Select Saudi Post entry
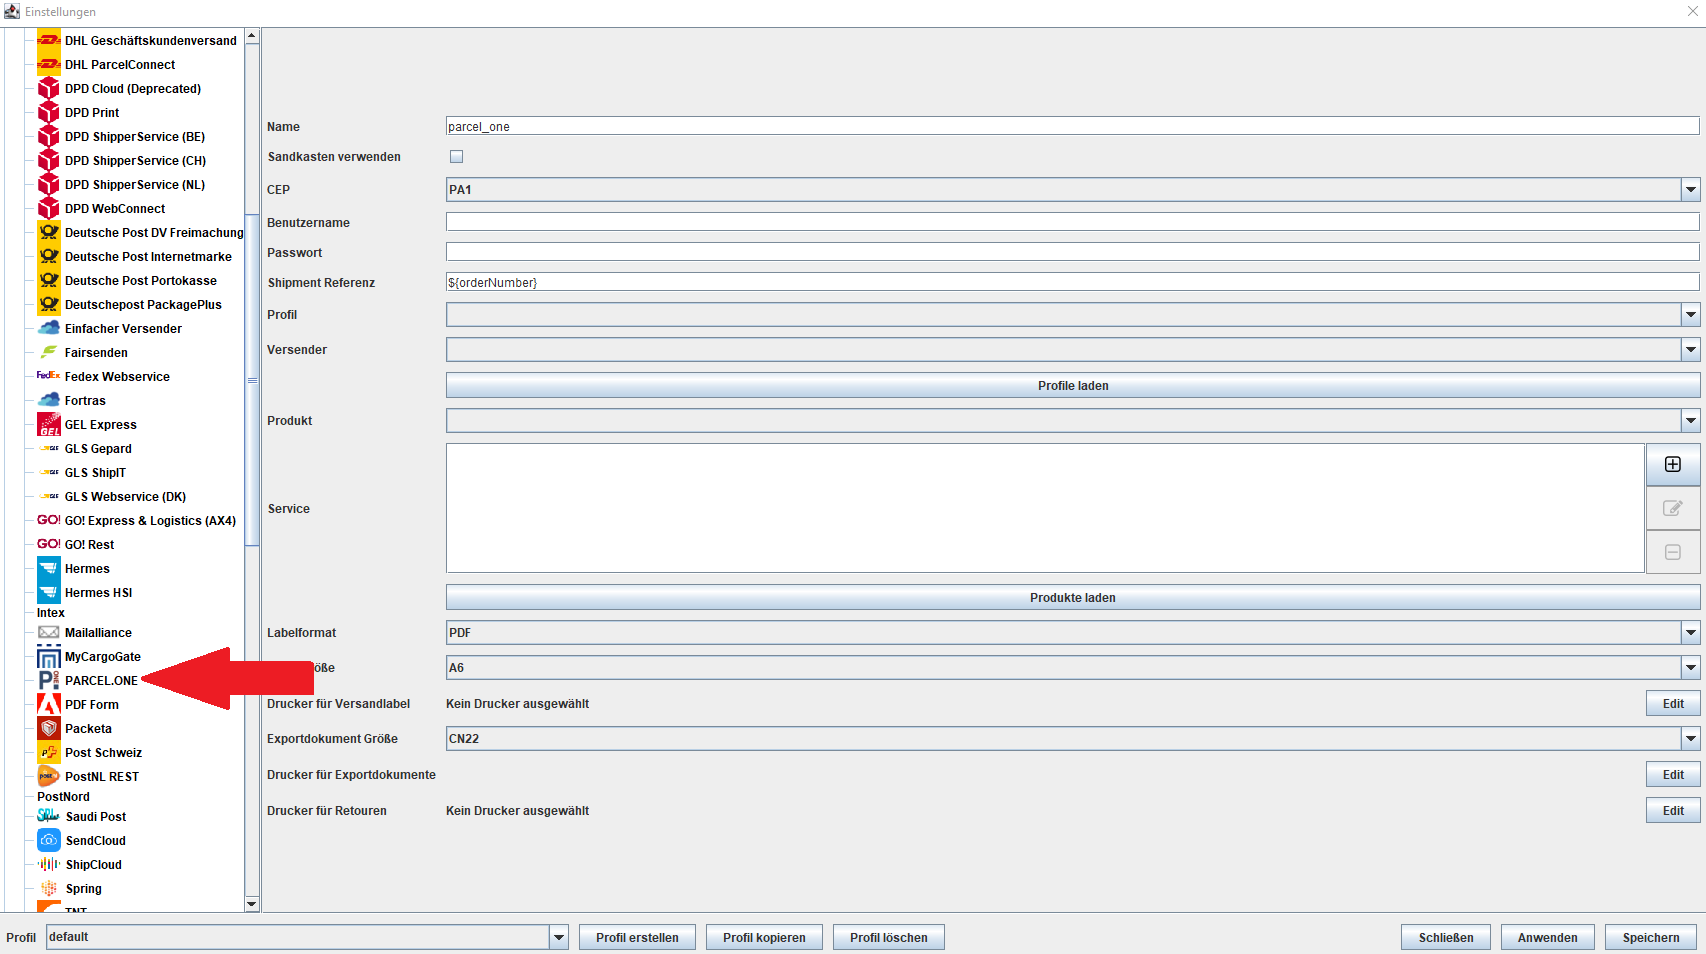 click(96, 817)
